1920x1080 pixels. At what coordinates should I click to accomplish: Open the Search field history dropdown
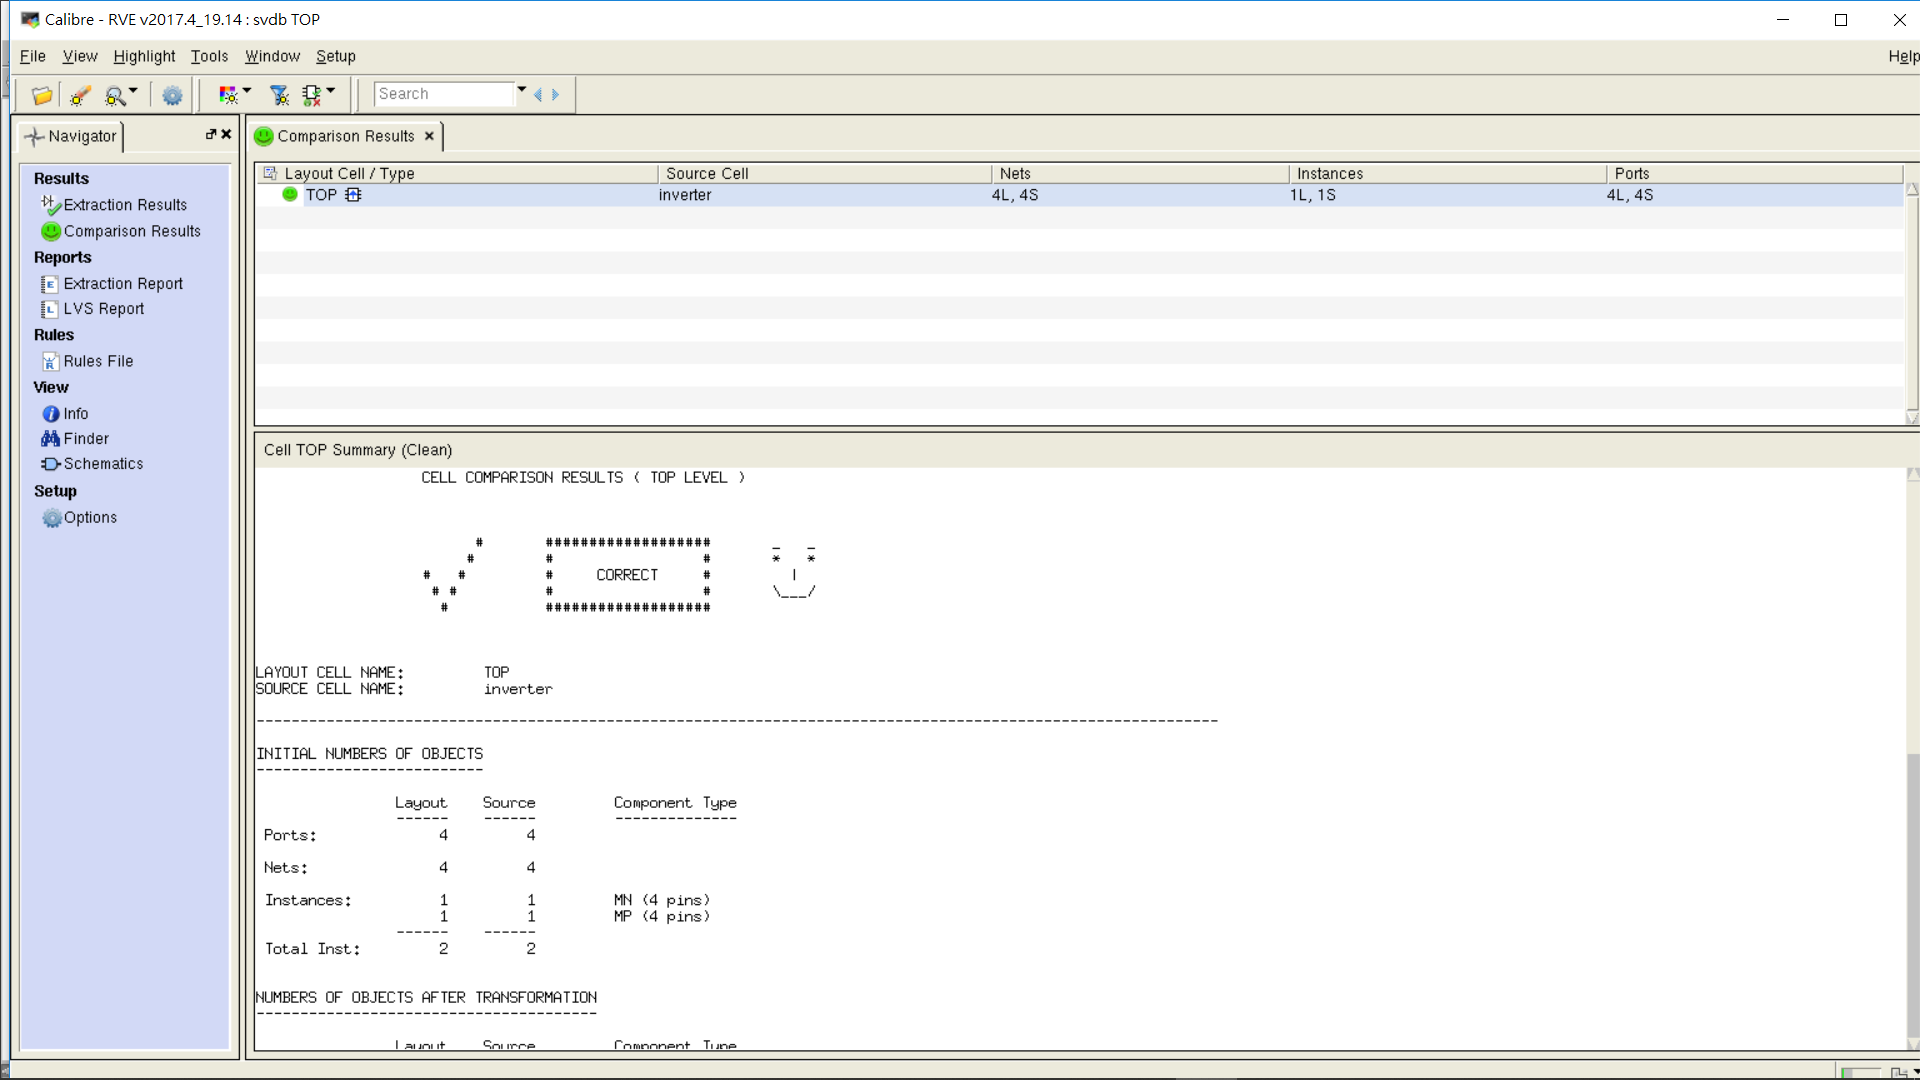(x=522, y=91)
